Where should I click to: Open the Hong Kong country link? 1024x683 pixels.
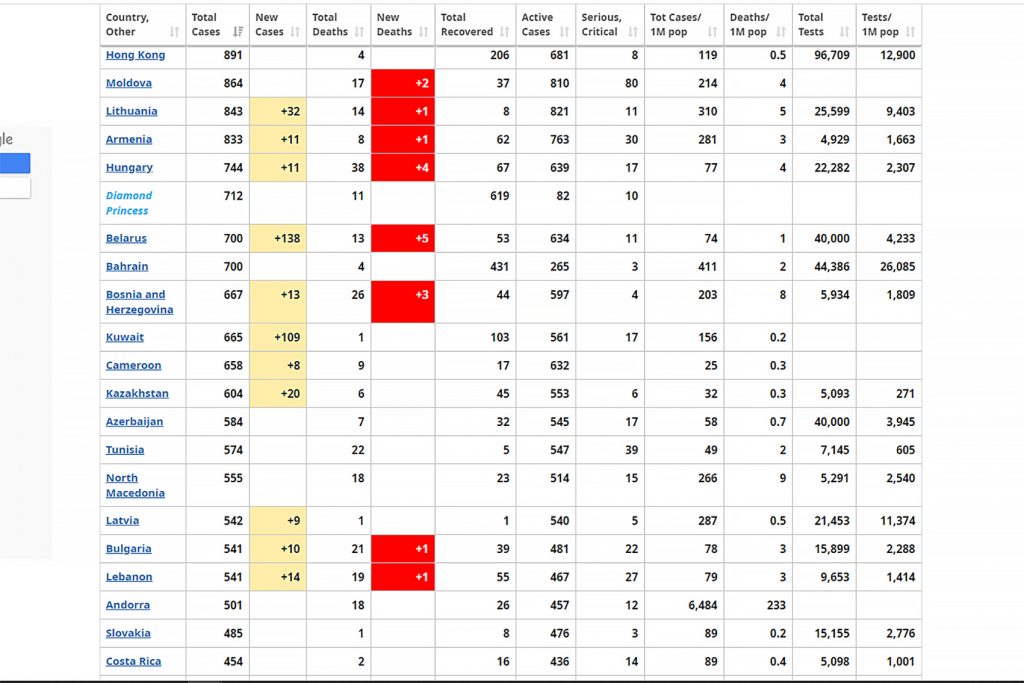[x=135, y=55]
